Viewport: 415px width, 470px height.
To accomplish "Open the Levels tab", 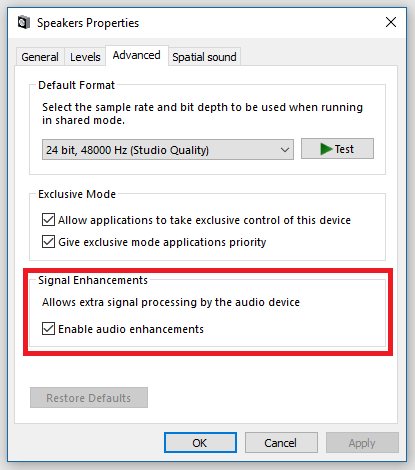I will pos(85,57).
